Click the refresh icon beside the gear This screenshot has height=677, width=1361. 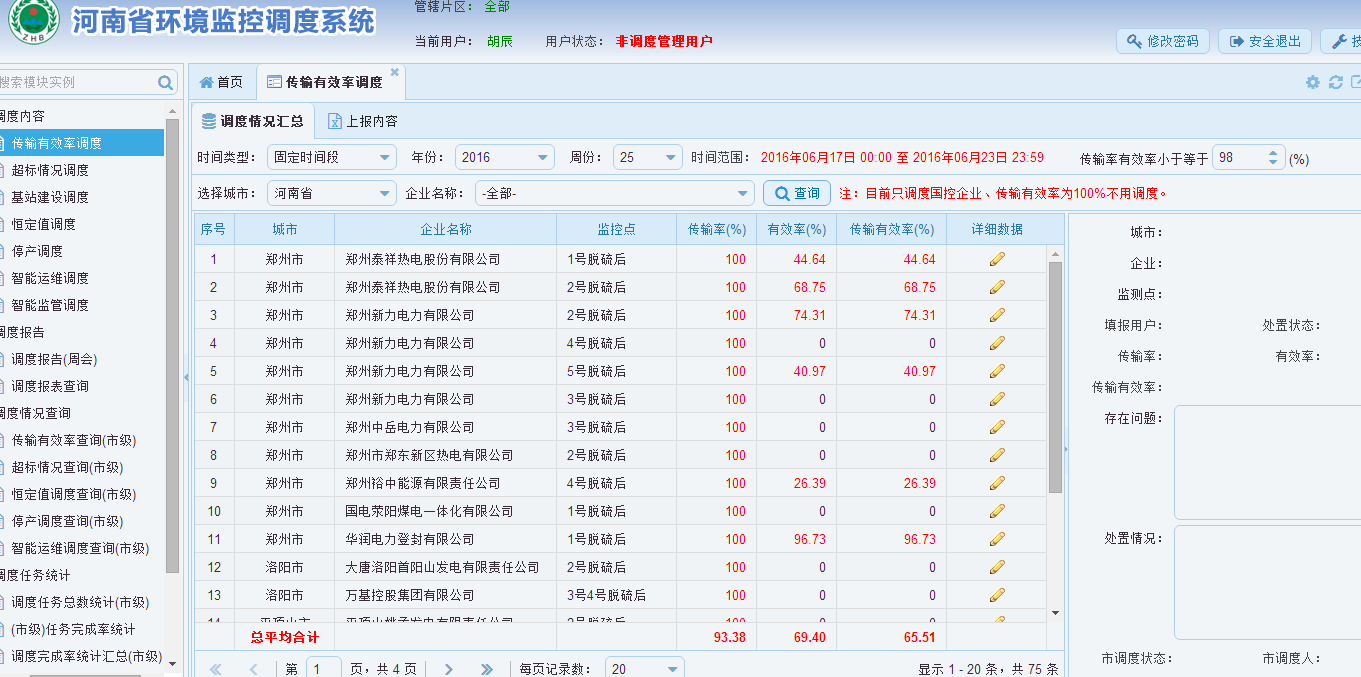(1335, 83)
